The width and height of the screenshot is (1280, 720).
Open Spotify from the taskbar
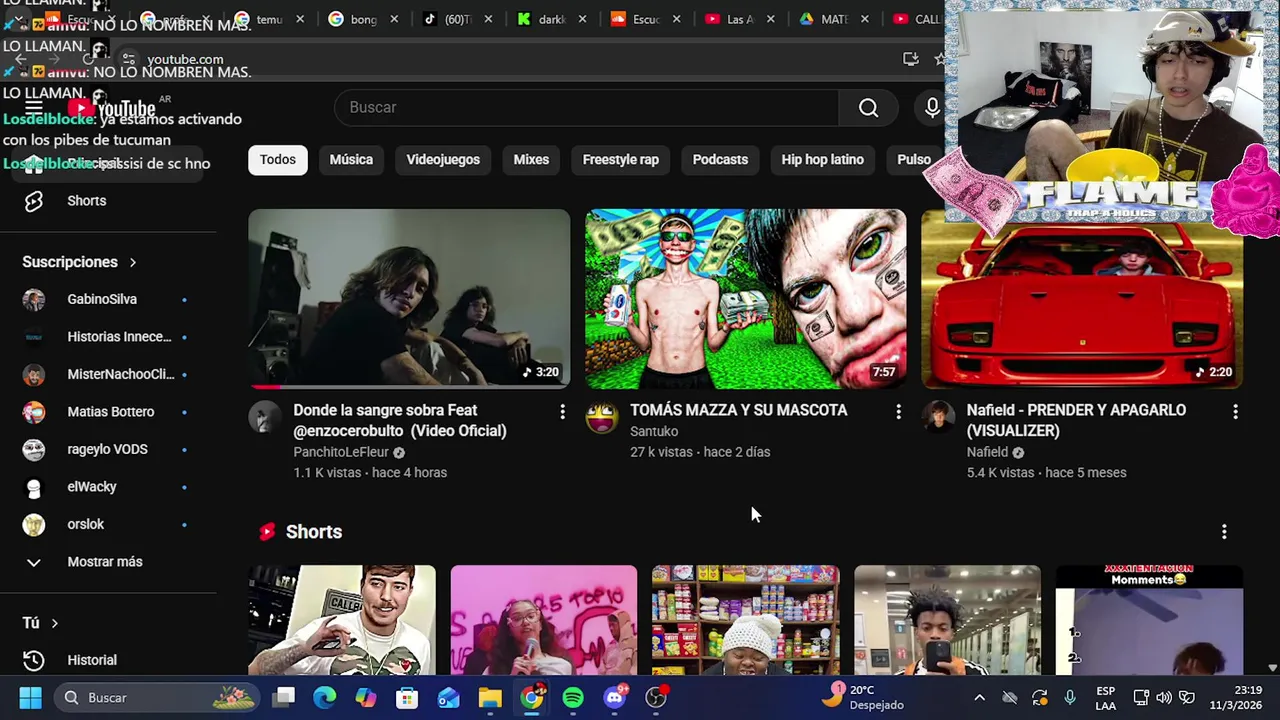point(573,698)
